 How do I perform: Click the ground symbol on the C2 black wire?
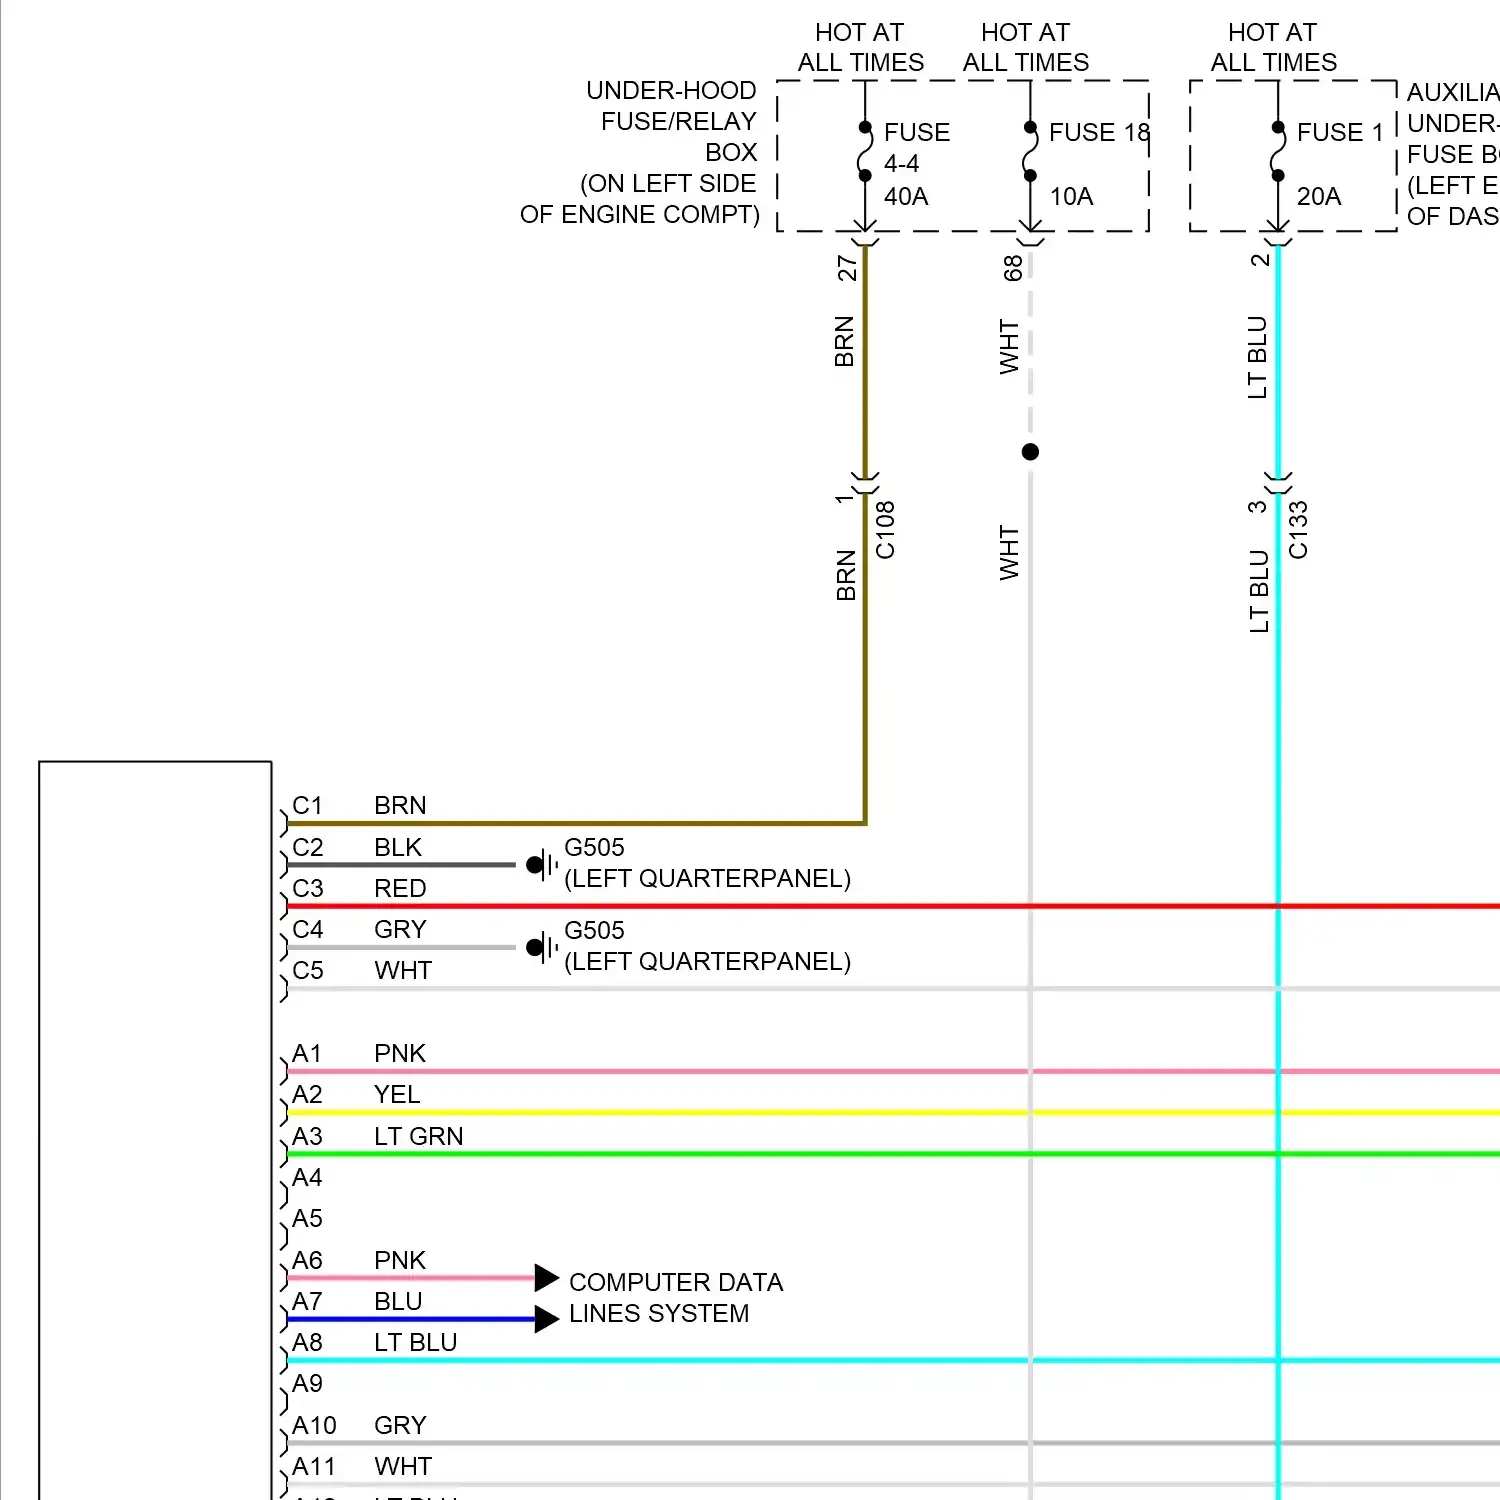pos(543,865)
